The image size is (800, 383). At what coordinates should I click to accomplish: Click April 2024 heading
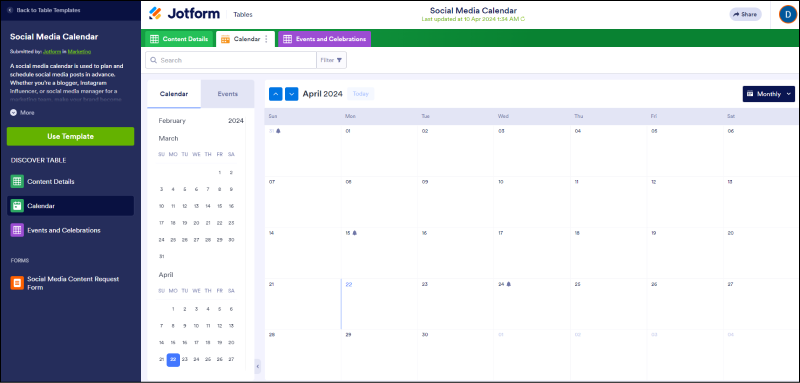322,94
